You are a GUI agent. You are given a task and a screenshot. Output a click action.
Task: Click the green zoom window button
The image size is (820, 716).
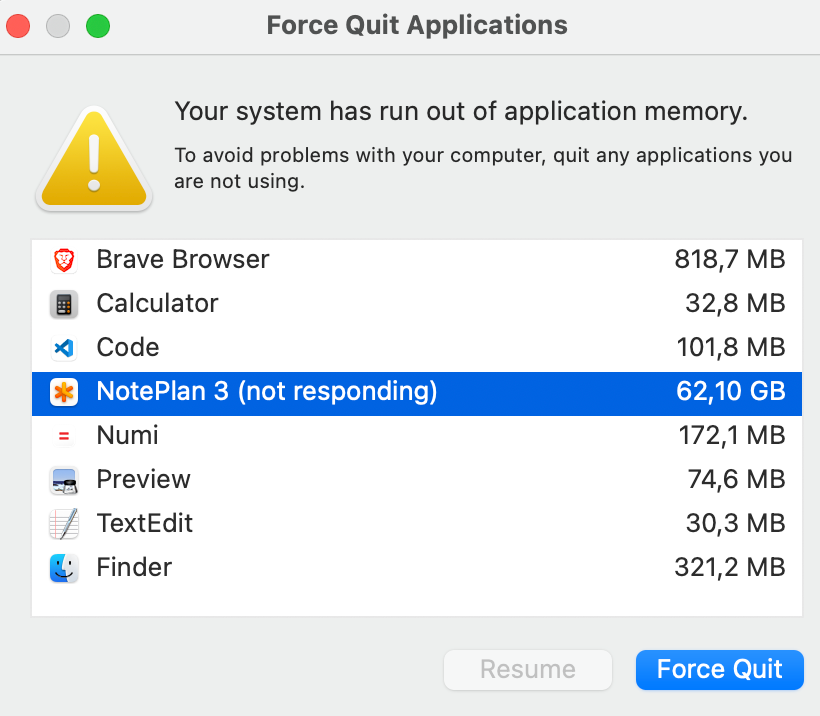(x=98, y=26)
